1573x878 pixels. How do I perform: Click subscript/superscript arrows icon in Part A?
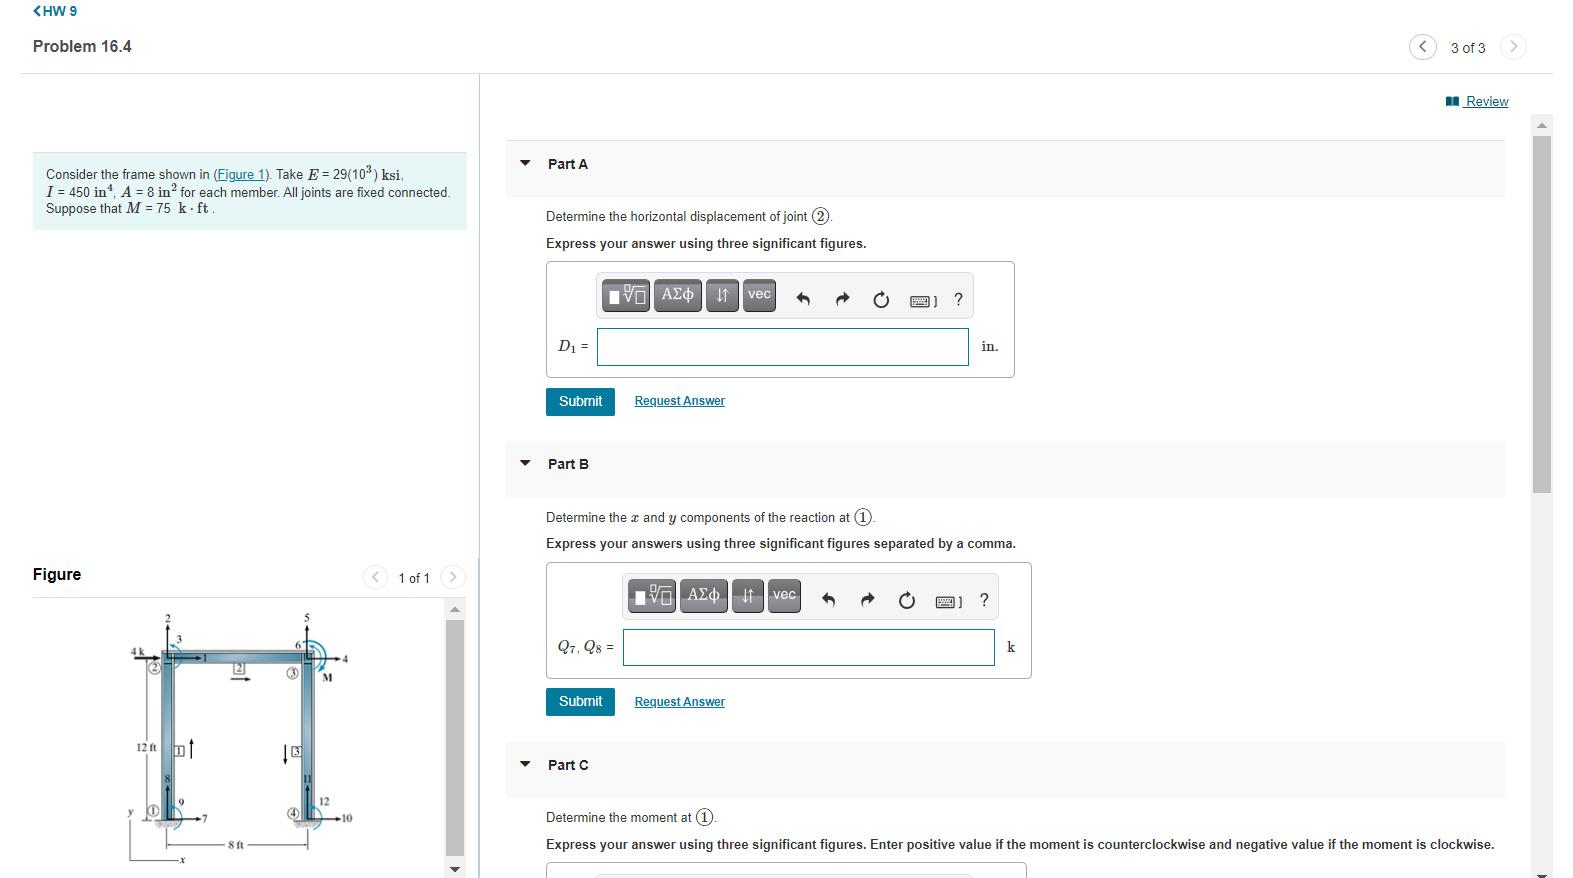pyautogui.click(x=722, y=296)
